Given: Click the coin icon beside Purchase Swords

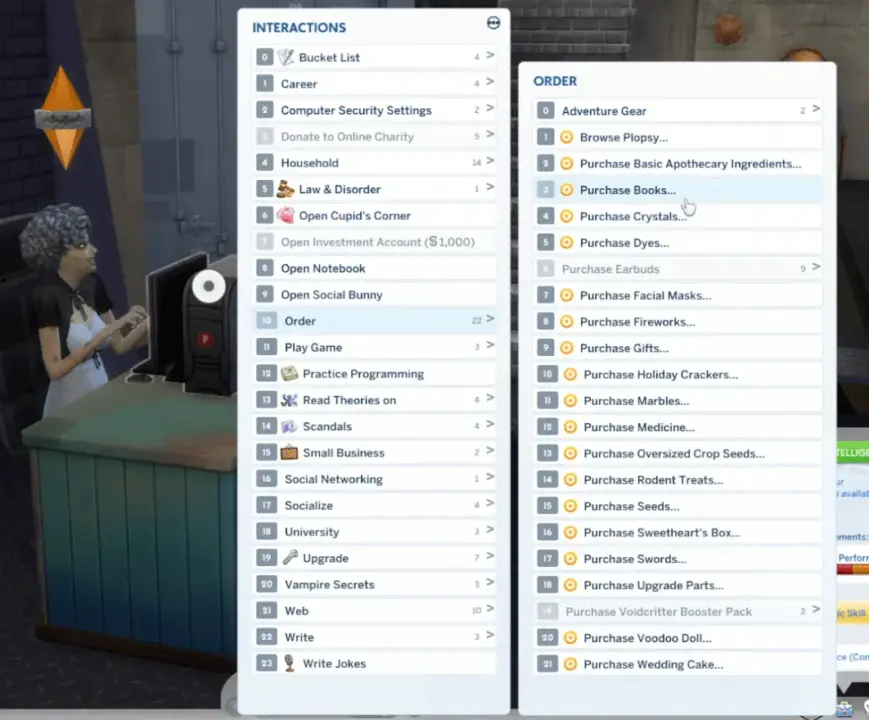Looking at the screenshot, I should pos(570,559).
